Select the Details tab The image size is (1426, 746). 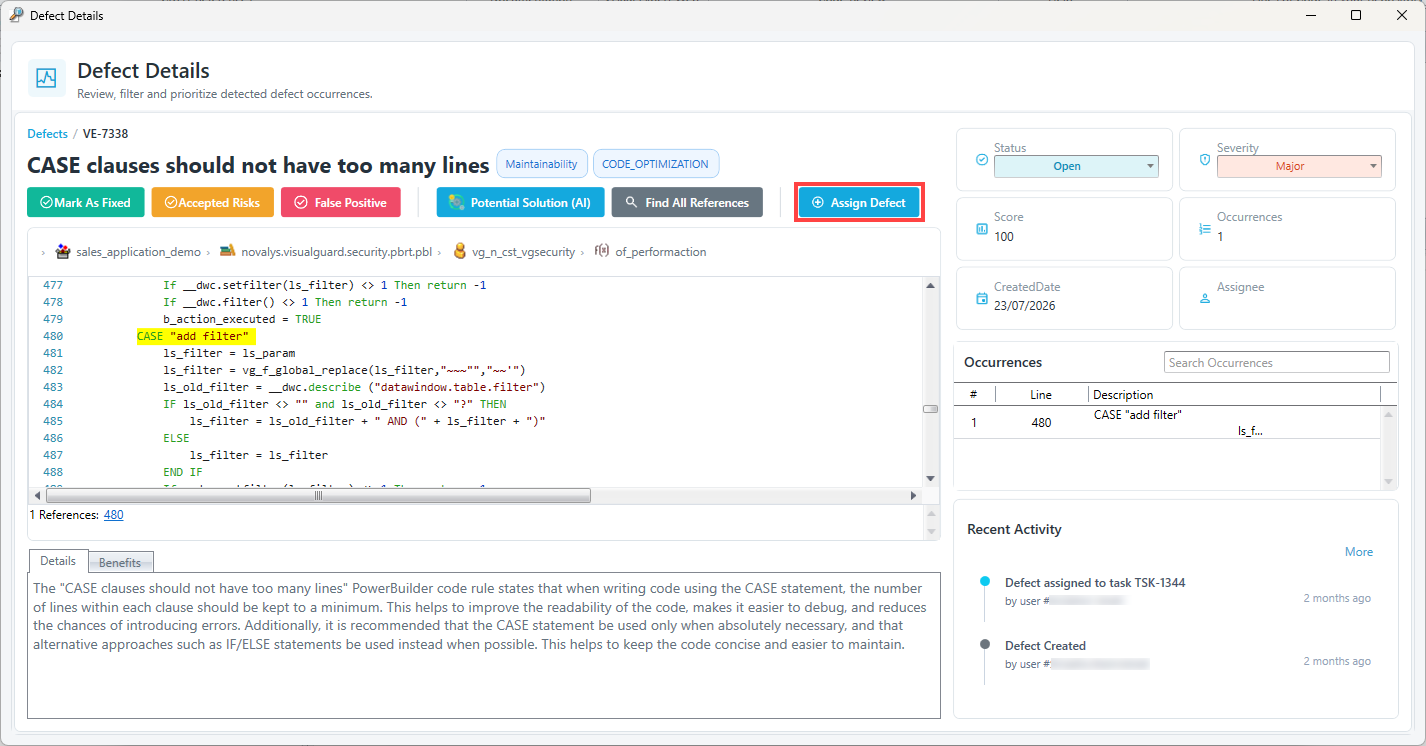[58, 561]
